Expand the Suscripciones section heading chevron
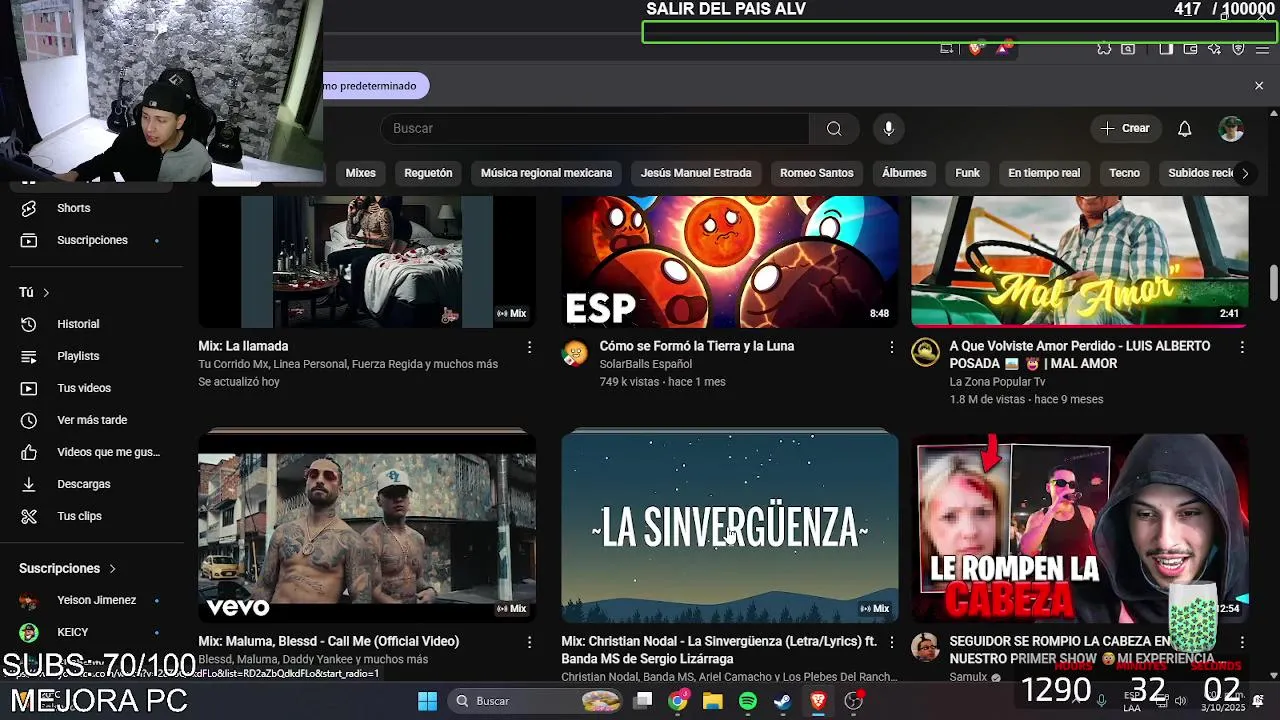The width and height of the screenshot is (1280, 720). coord(112,568)
